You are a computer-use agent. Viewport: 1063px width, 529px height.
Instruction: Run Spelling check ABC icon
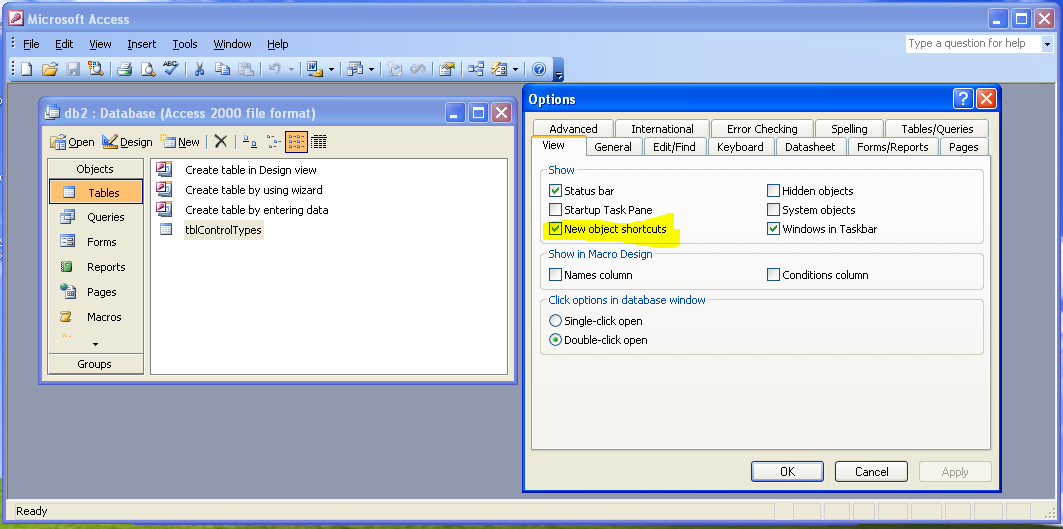pos(170,68)
